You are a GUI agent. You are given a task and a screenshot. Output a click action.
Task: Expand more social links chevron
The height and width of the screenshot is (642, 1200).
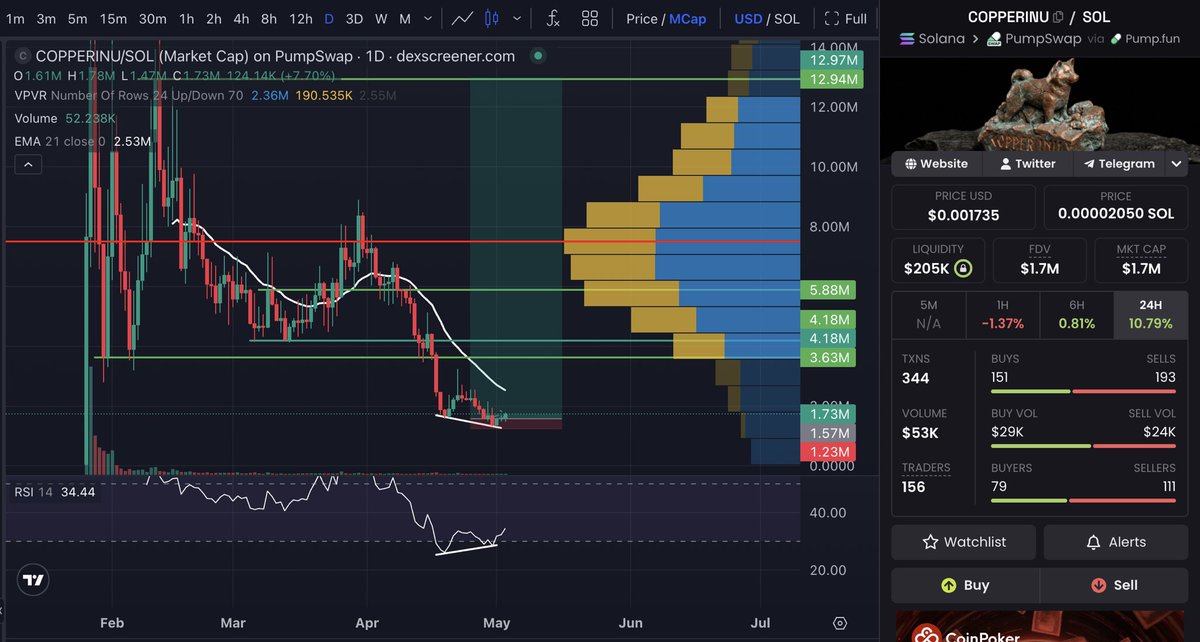click(x=1178, y=163)
